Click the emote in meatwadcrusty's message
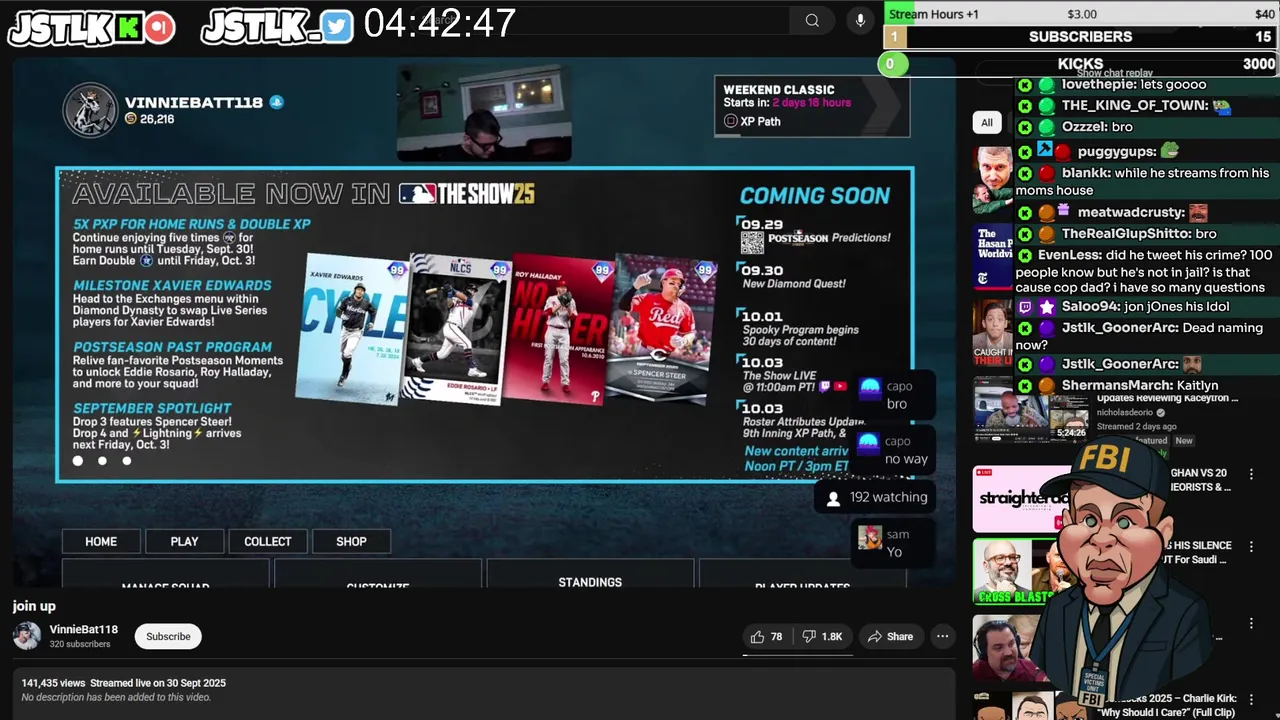The image size is (1280, 720). (1198, 212)
